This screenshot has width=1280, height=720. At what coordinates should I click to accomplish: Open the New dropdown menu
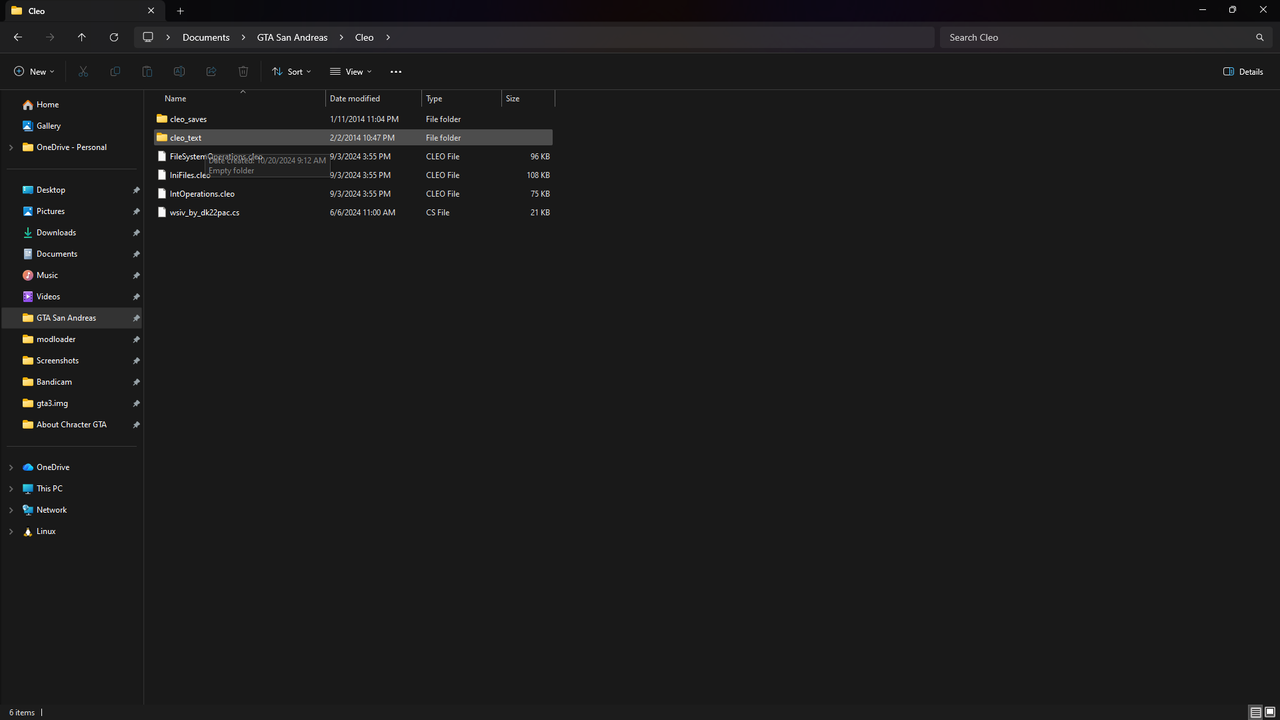(34, 72)
